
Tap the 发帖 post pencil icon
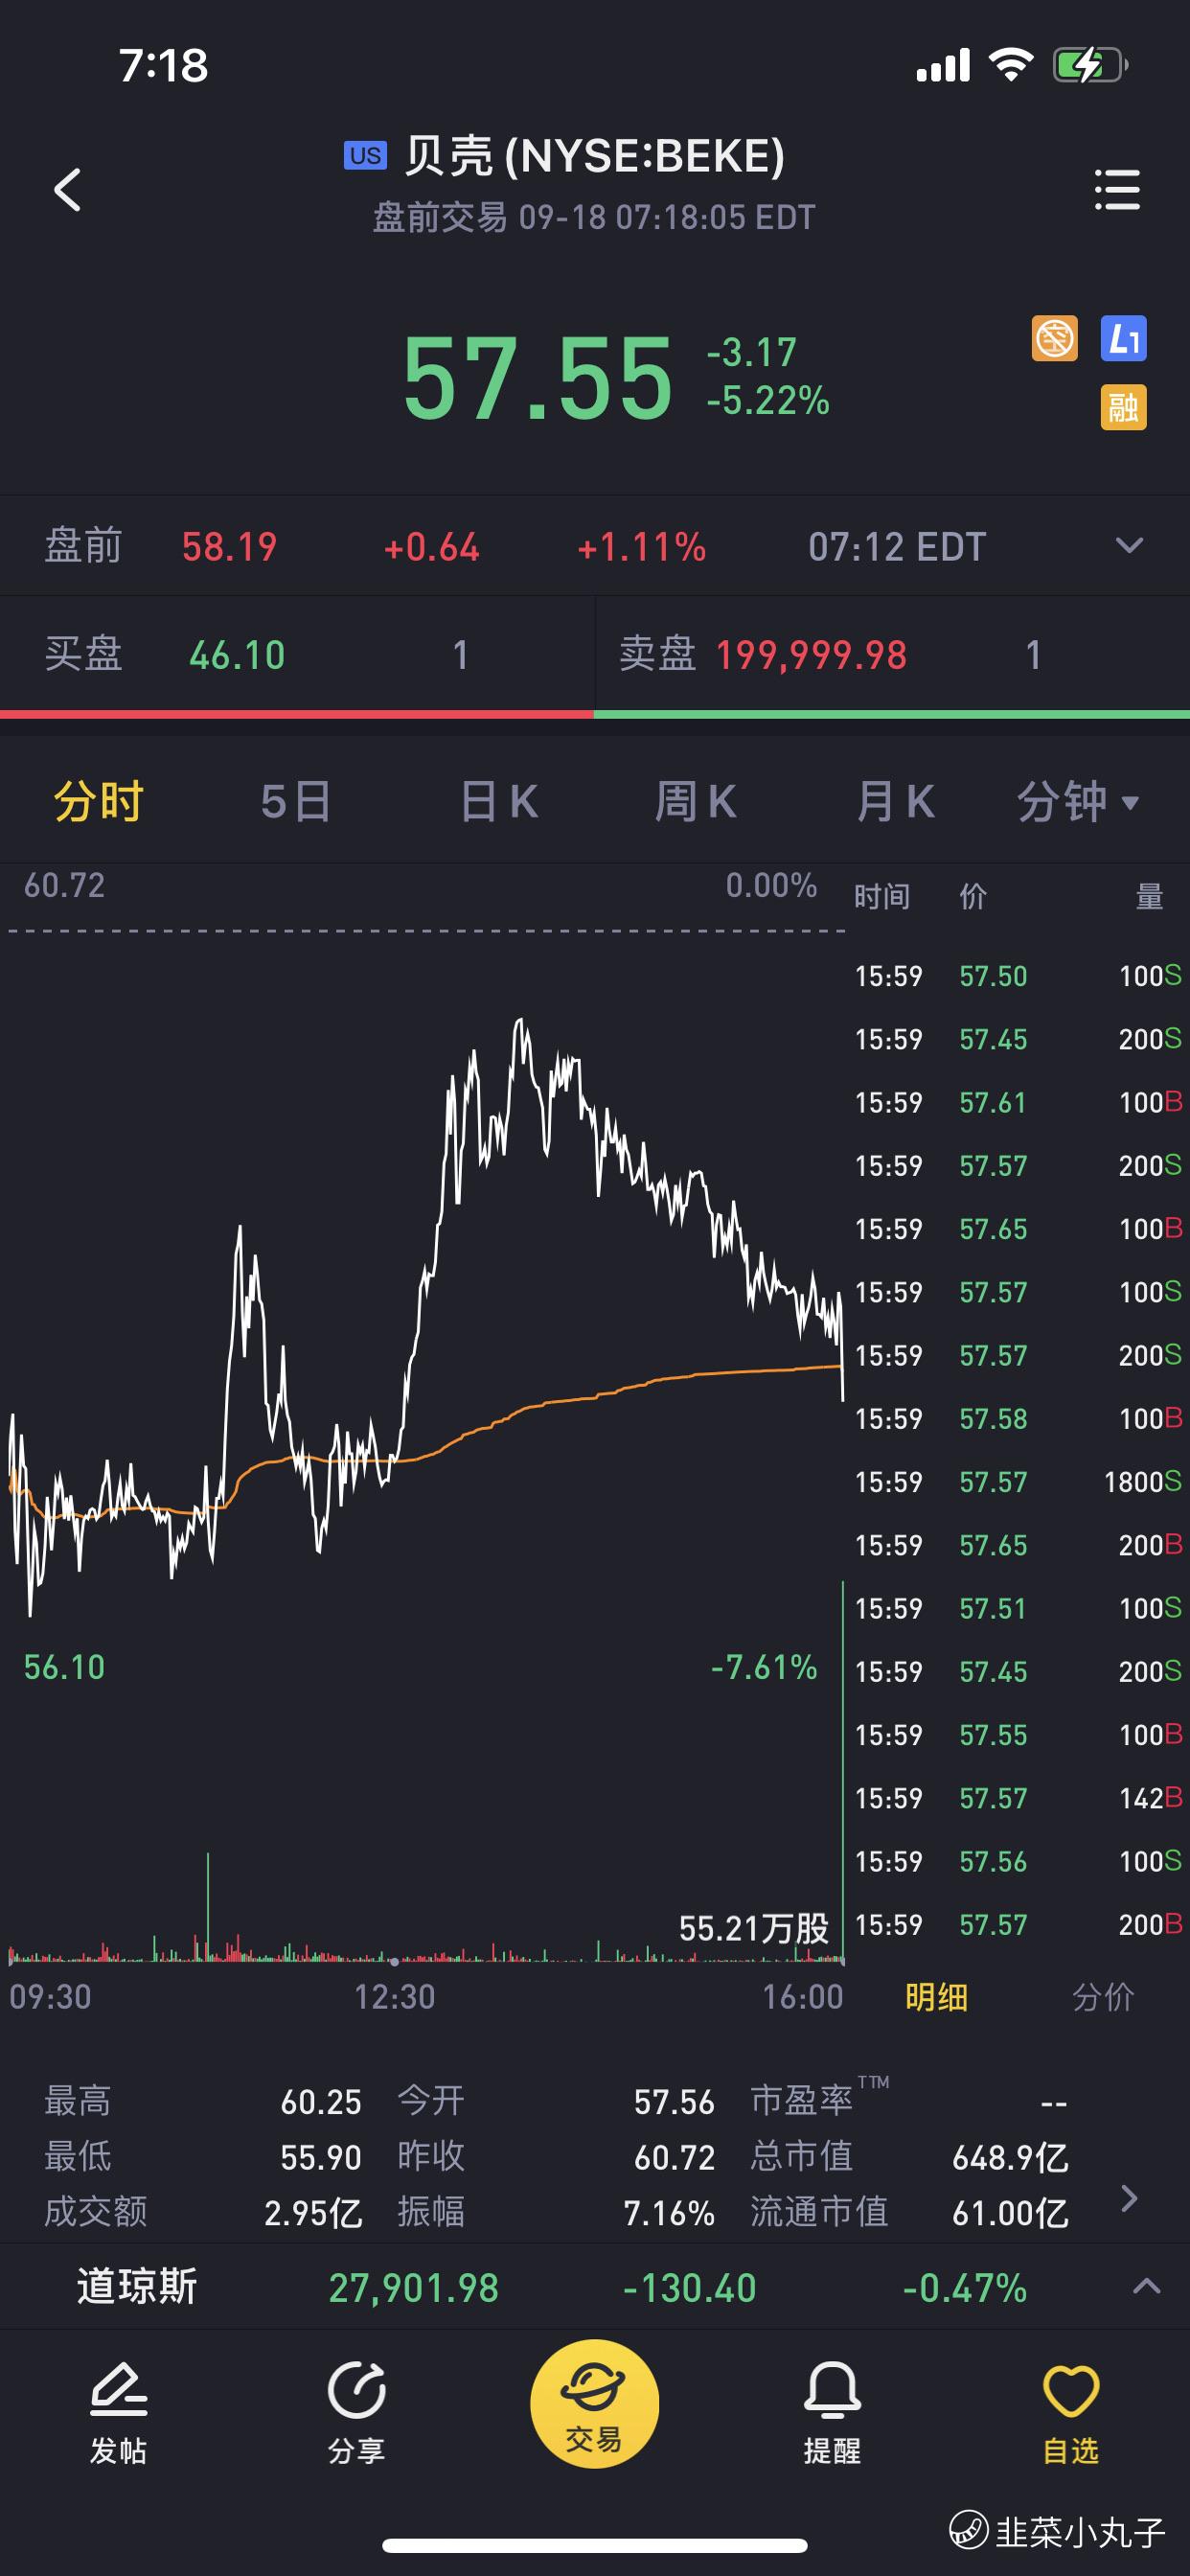118,2414
